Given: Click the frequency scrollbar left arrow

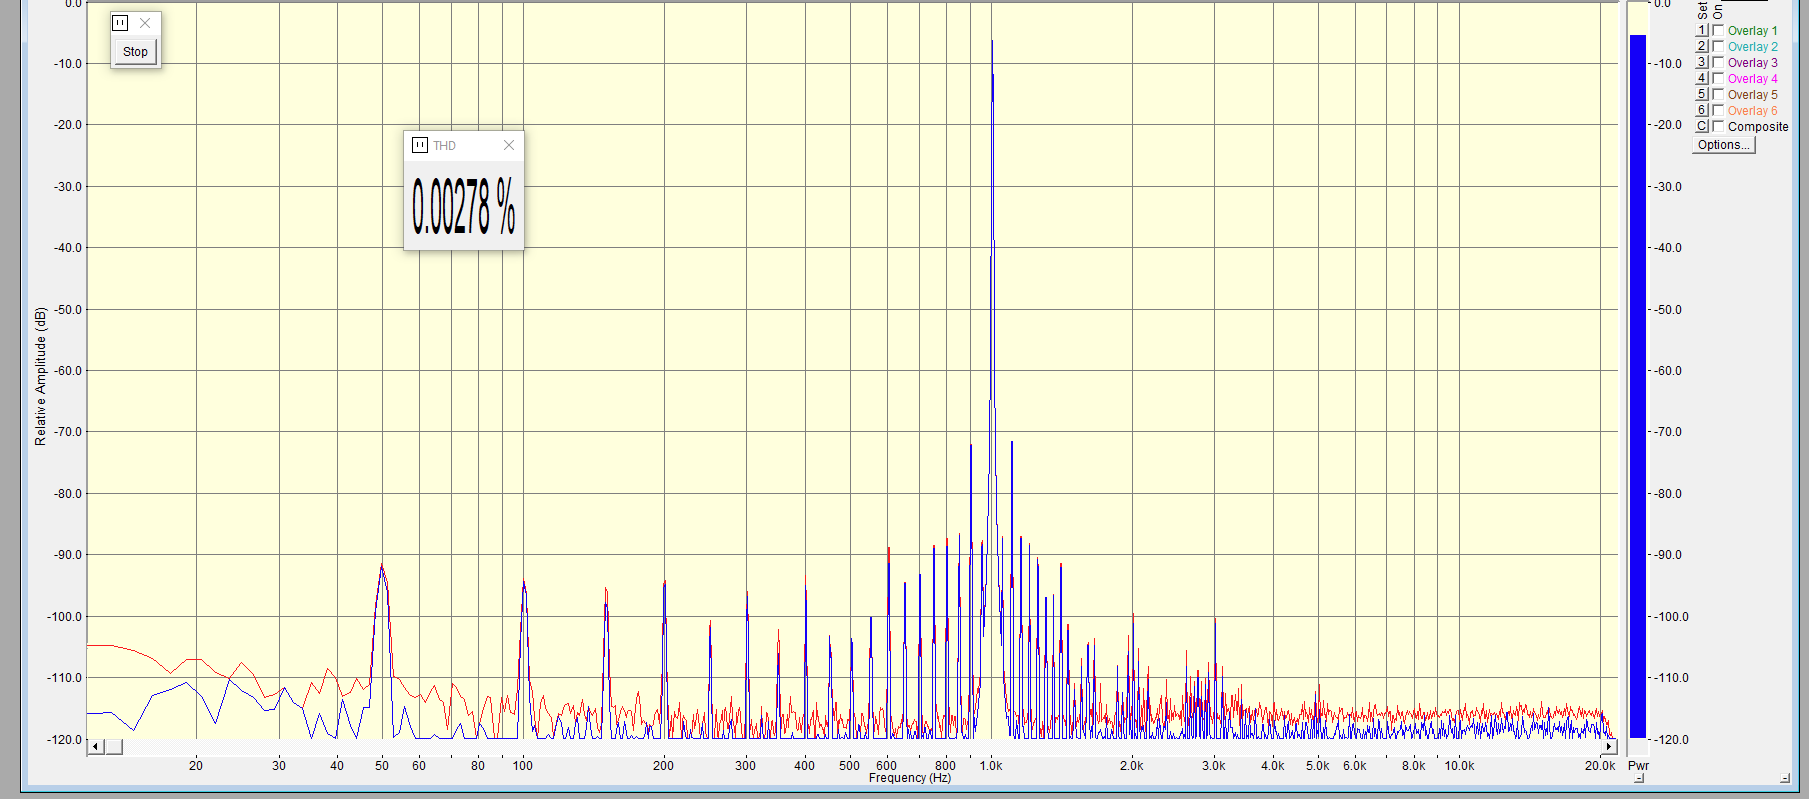Looking at the screenshot, I should tap(96, 747).
